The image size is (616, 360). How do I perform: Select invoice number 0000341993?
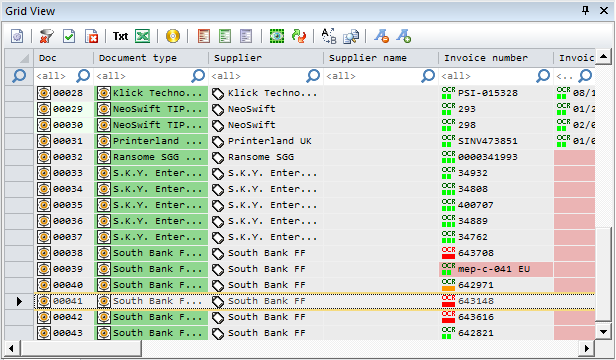pyautogui.click(x=497, y=157)
